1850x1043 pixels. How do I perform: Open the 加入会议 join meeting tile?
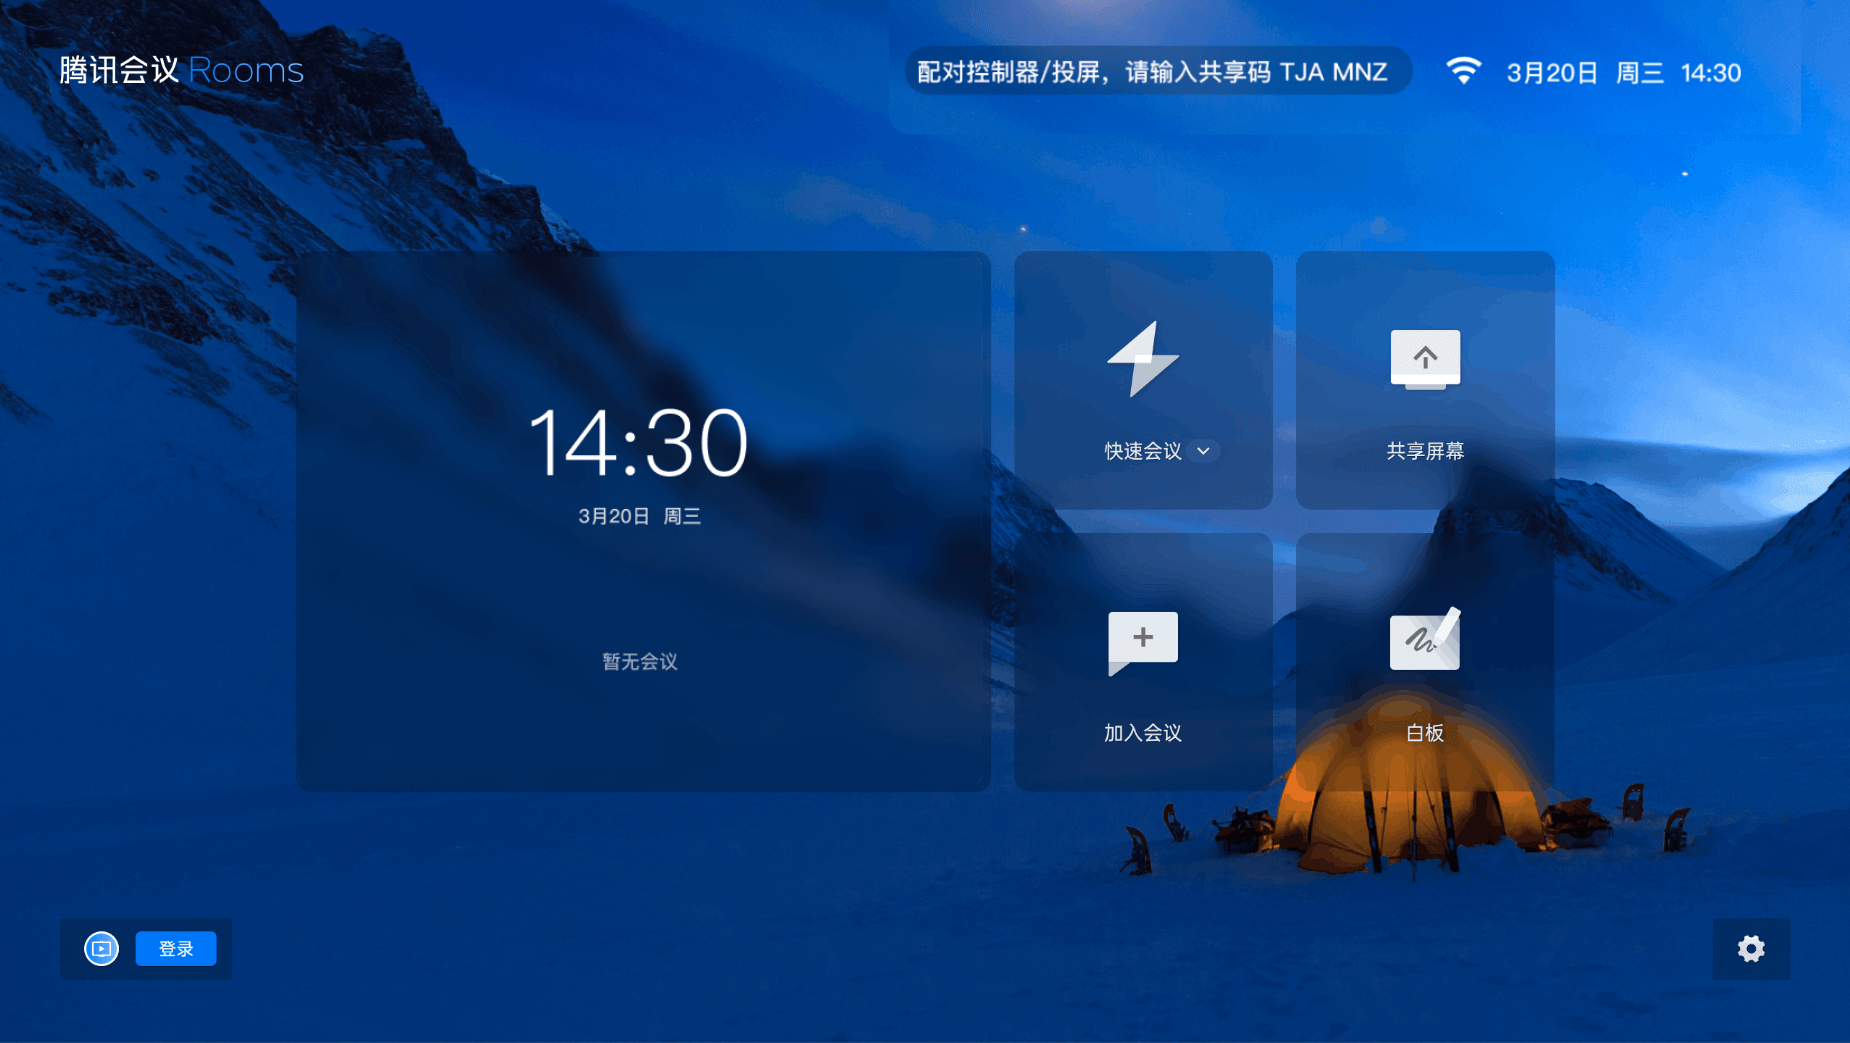[x=1143, y=662]
